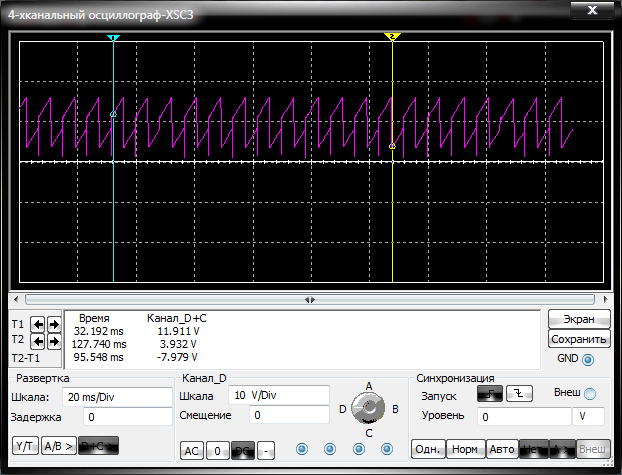Click the T1 time value 32.192 ms

[x=98, y=331]
